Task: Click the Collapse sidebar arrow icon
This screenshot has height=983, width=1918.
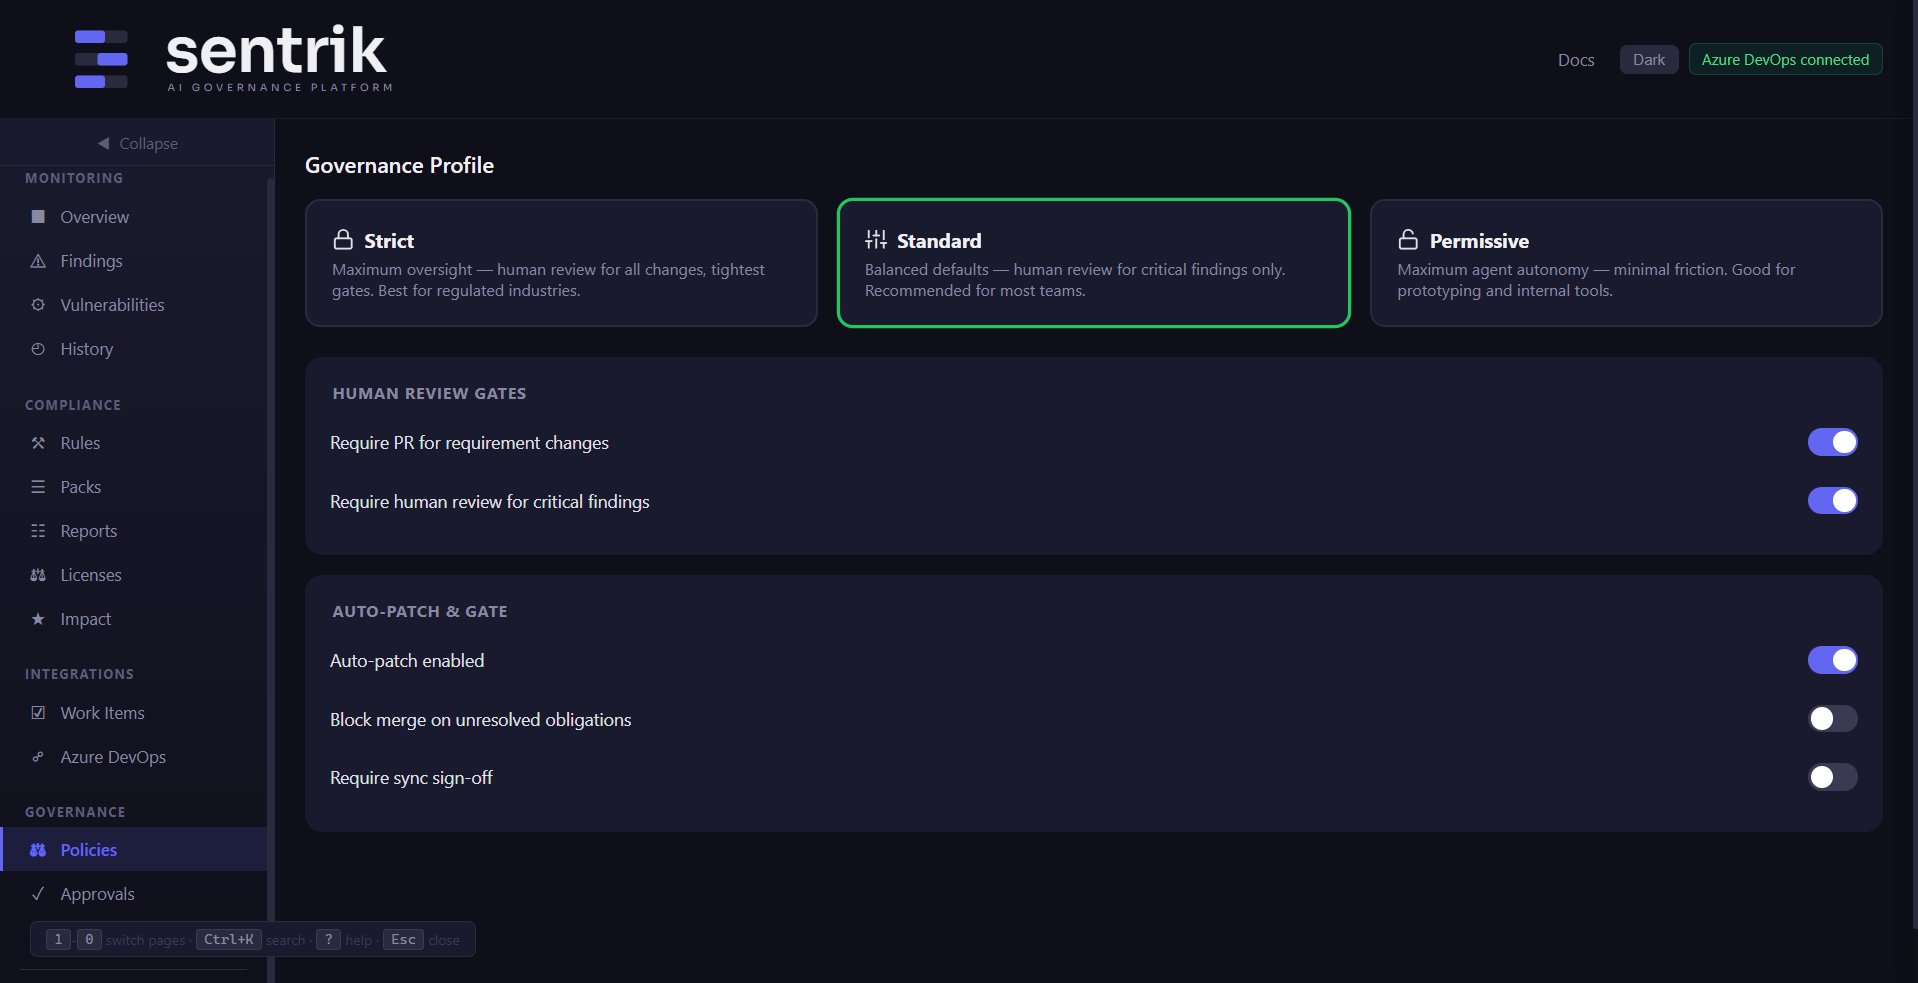Action: (x=103, y=144)
